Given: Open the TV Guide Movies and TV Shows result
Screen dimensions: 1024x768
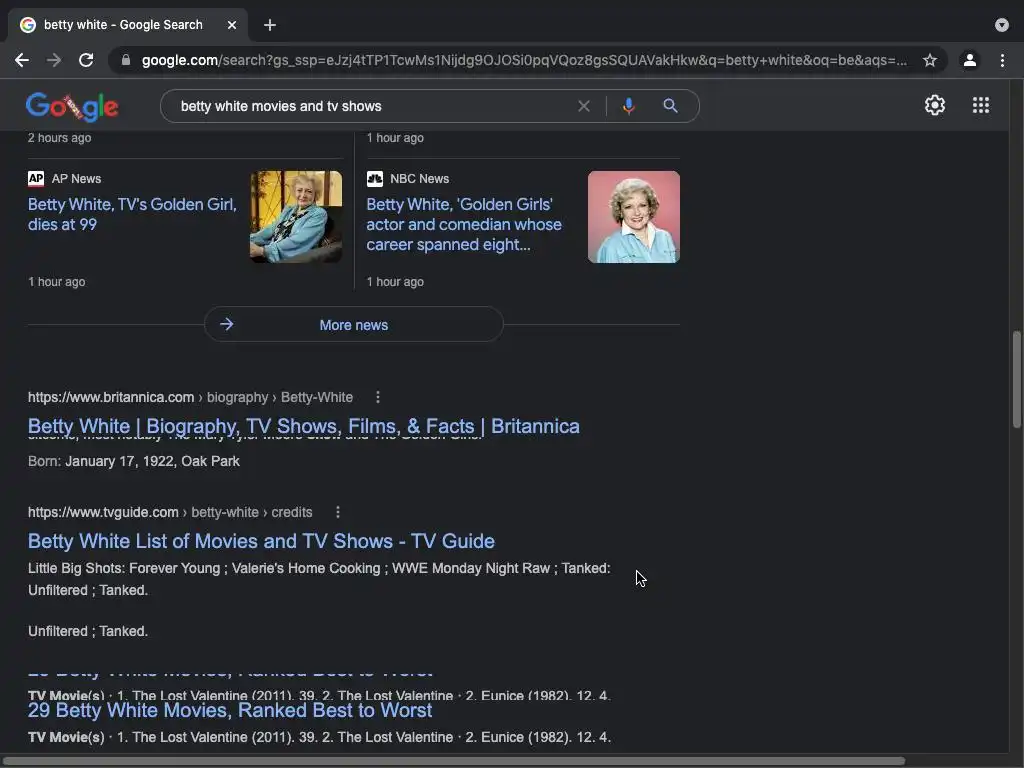Looking at the screenshot, I should pos(261,541).
